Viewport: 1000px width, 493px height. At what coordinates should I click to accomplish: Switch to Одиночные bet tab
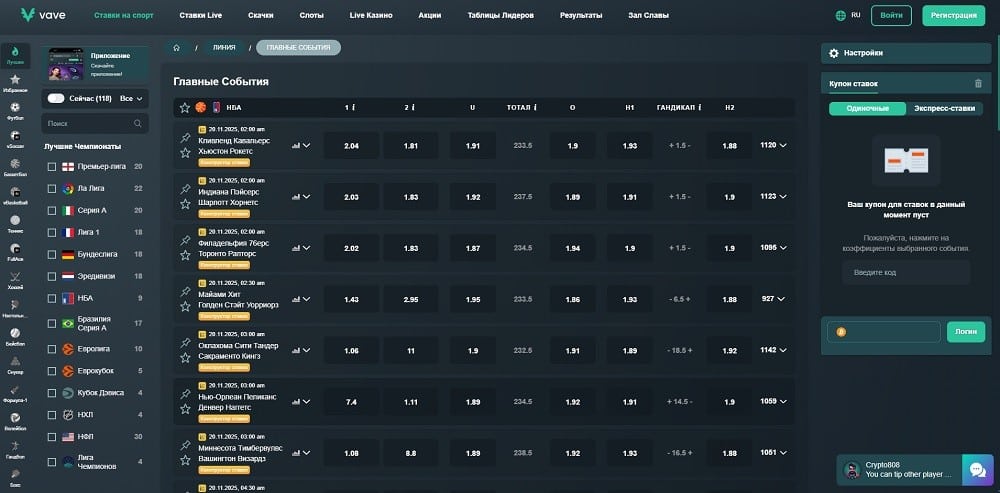(867, 108)
